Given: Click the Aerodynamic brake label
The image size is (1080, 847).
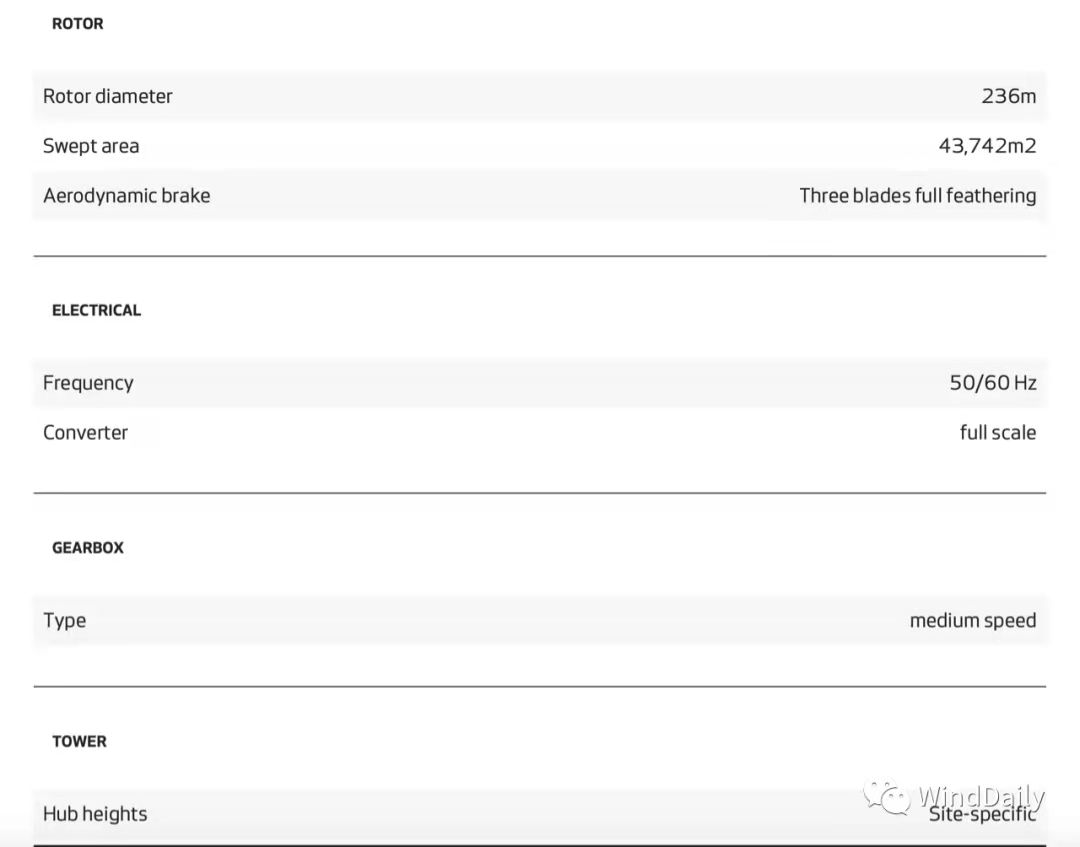Looking at the screenshot, I should (x=126, y=195).
